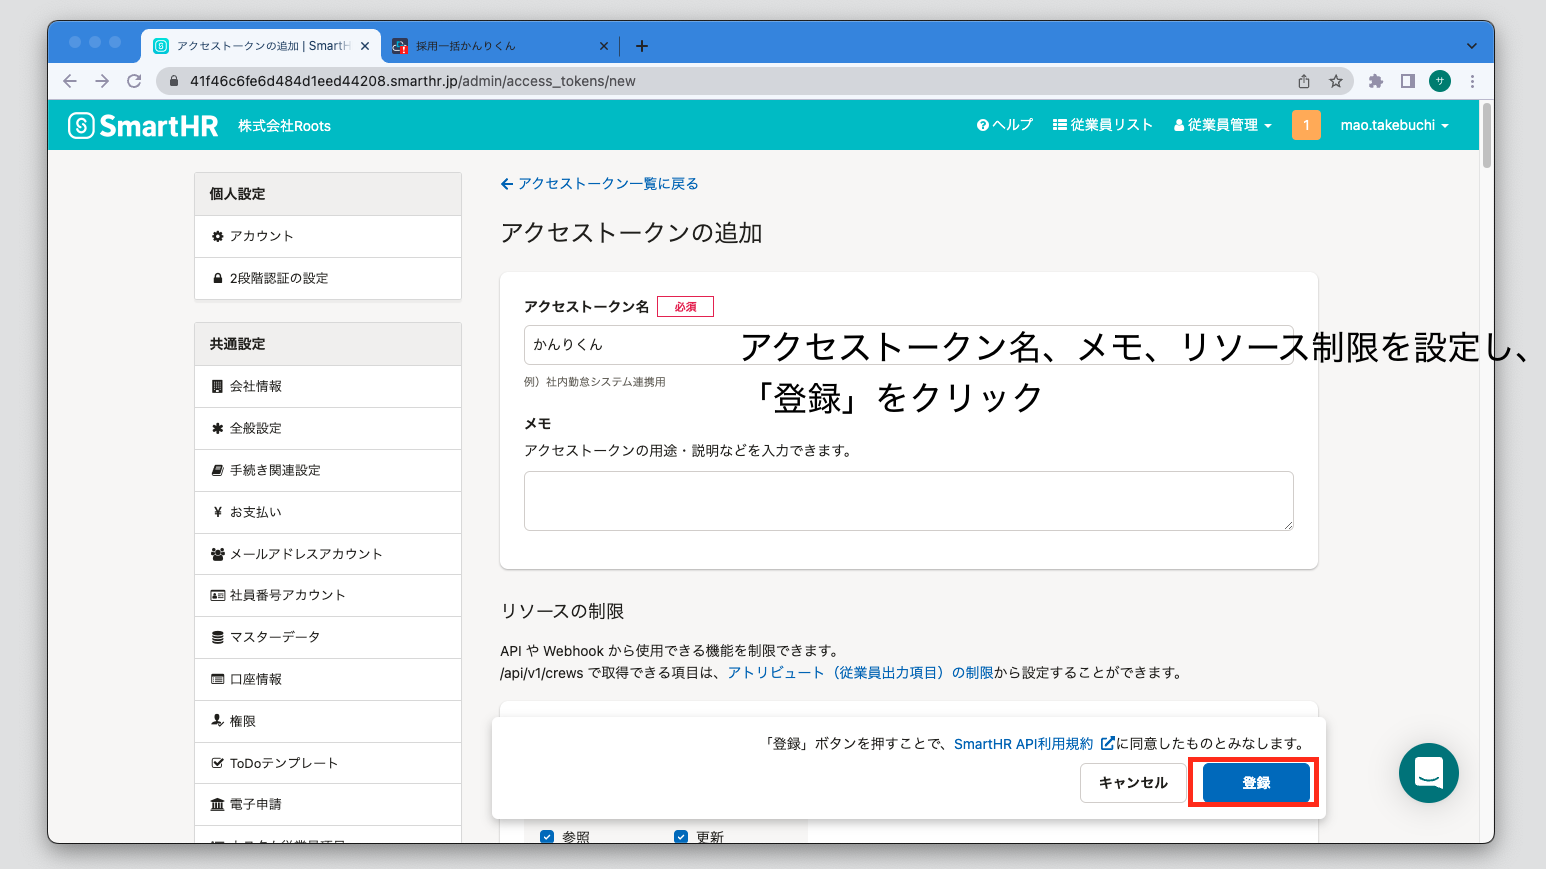Click the share page icon in address bar
The image size is (1546, 869).
(x=1304, y=81)
